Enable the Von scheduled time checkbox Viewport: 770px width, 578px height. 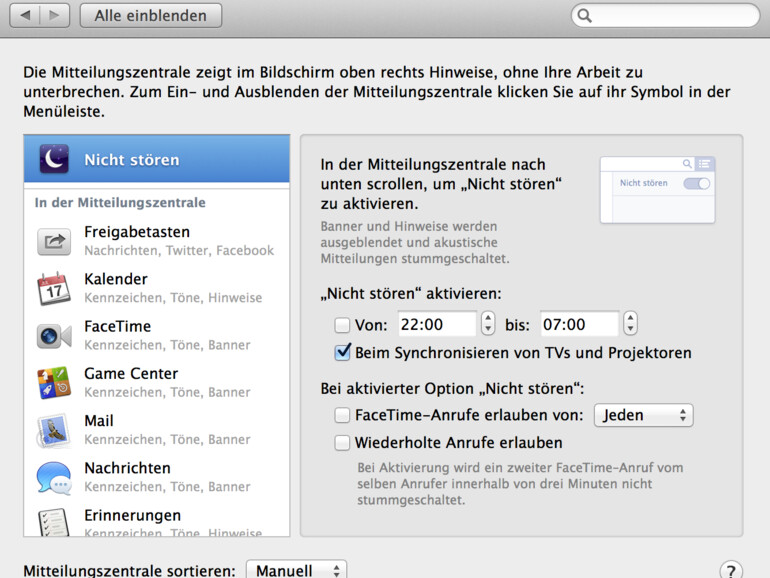click(342, 325)
